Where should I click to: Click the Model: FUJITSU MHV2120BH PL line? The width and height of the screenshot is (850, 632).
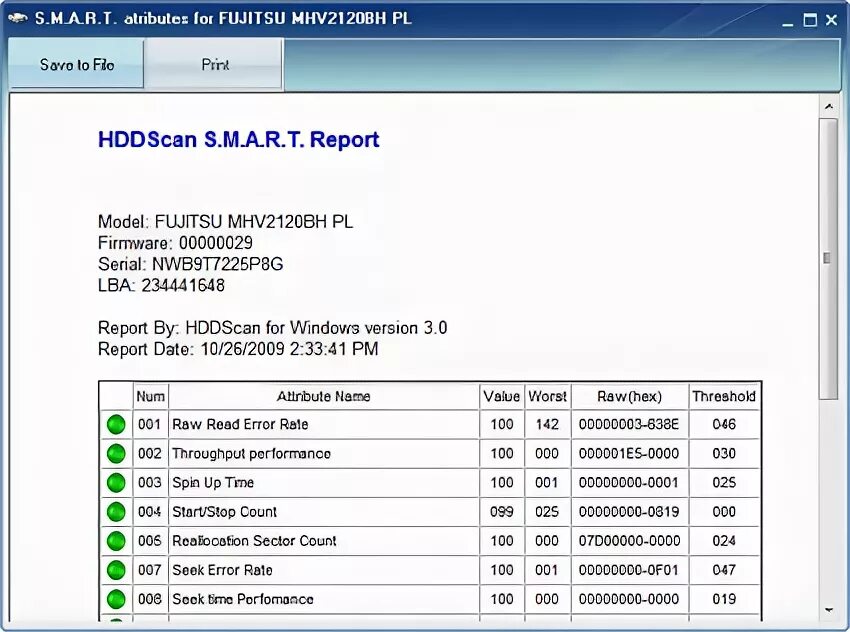pos(226,222)
